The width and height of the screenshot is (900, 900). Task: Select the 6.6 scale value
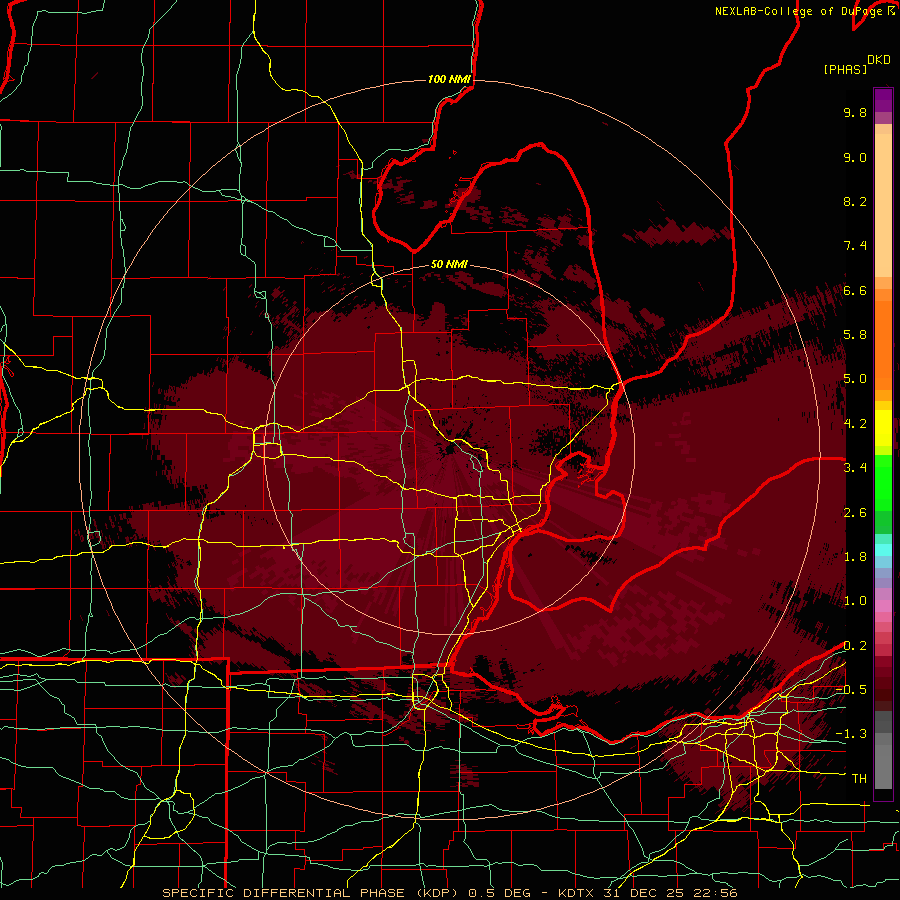[855, 290]
